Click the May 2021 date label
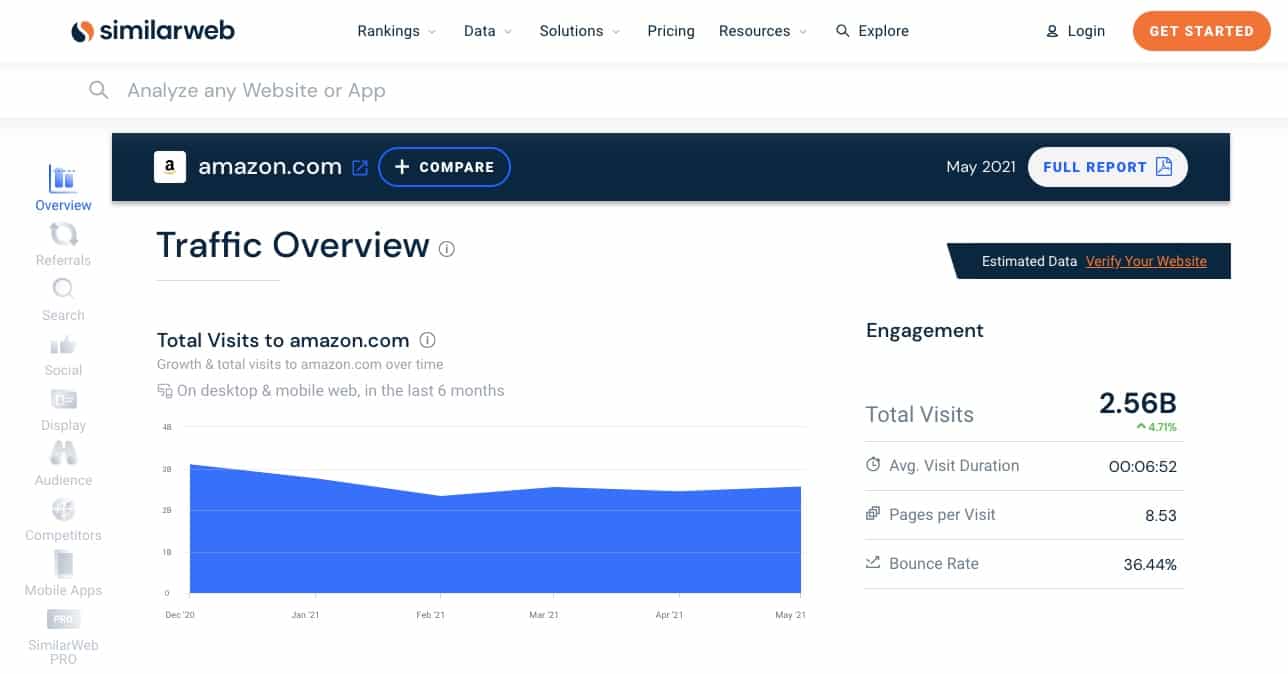 [x=981, y=167]
